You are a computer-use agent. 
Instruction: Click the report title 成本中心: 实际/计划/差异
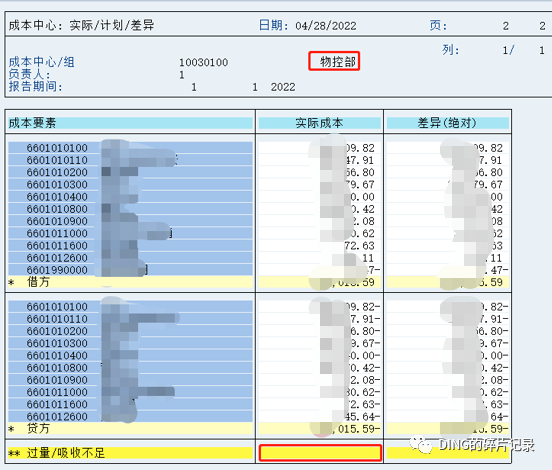point(81,25)
